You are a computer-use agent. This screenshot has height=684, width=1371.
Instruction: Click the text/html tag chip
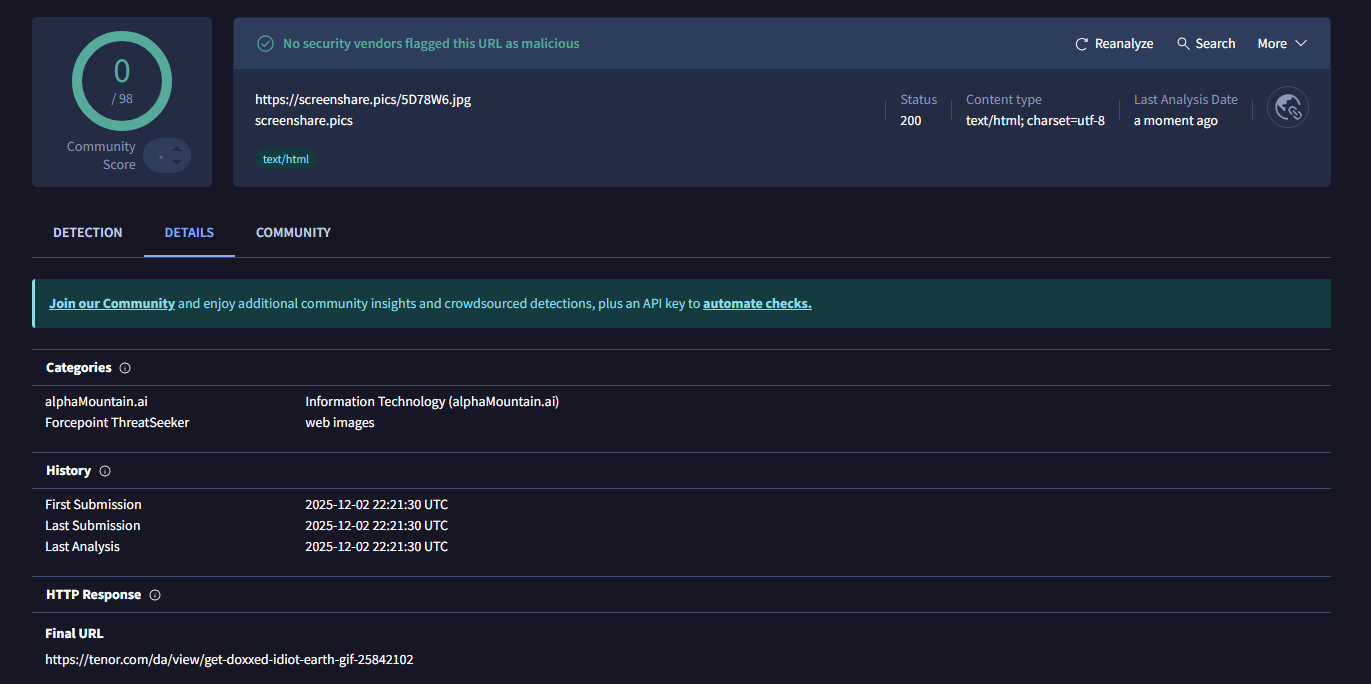(x=286, y=159)
